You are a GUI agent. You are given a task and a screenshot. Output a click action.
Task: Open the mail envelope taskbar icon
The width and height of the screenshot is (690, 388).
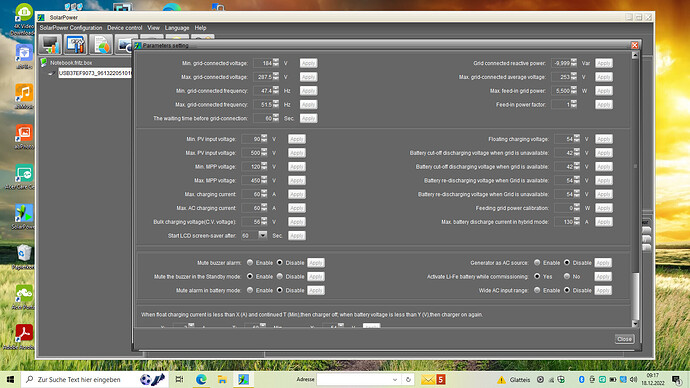click(x=427, y=379)
